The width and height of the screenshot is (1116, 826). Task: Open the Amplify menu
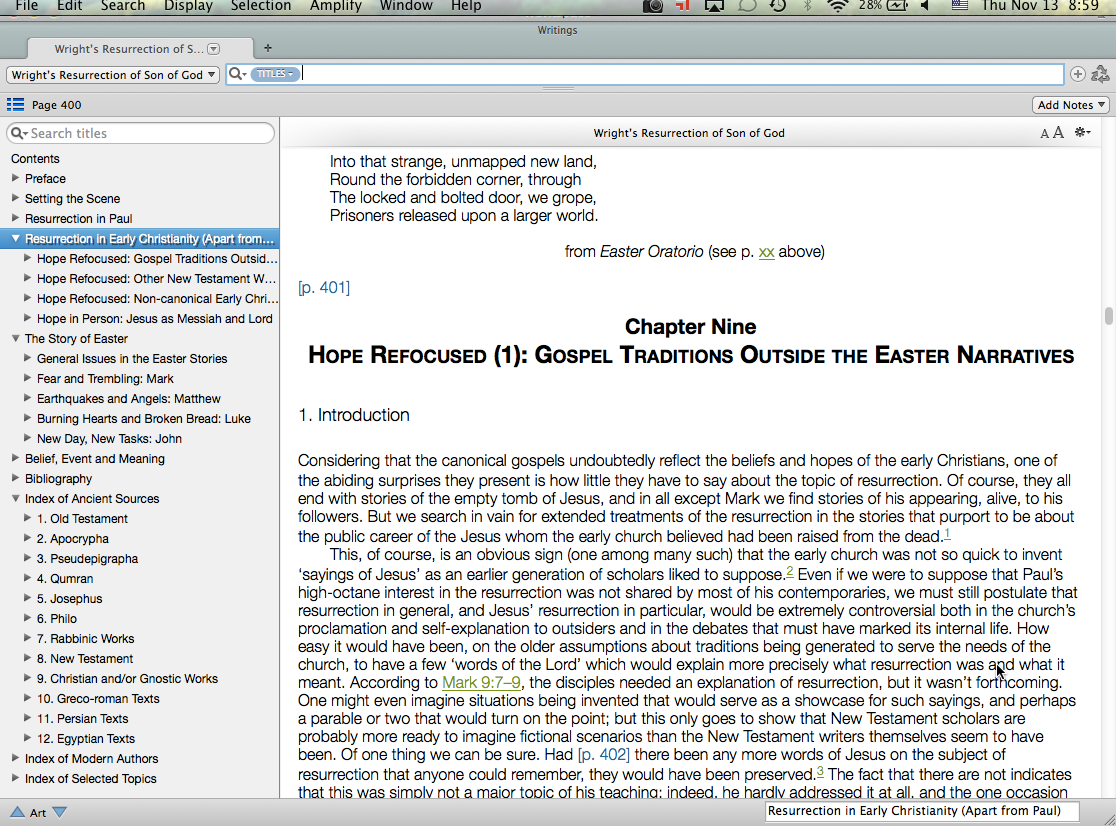(x=335, y=6)
